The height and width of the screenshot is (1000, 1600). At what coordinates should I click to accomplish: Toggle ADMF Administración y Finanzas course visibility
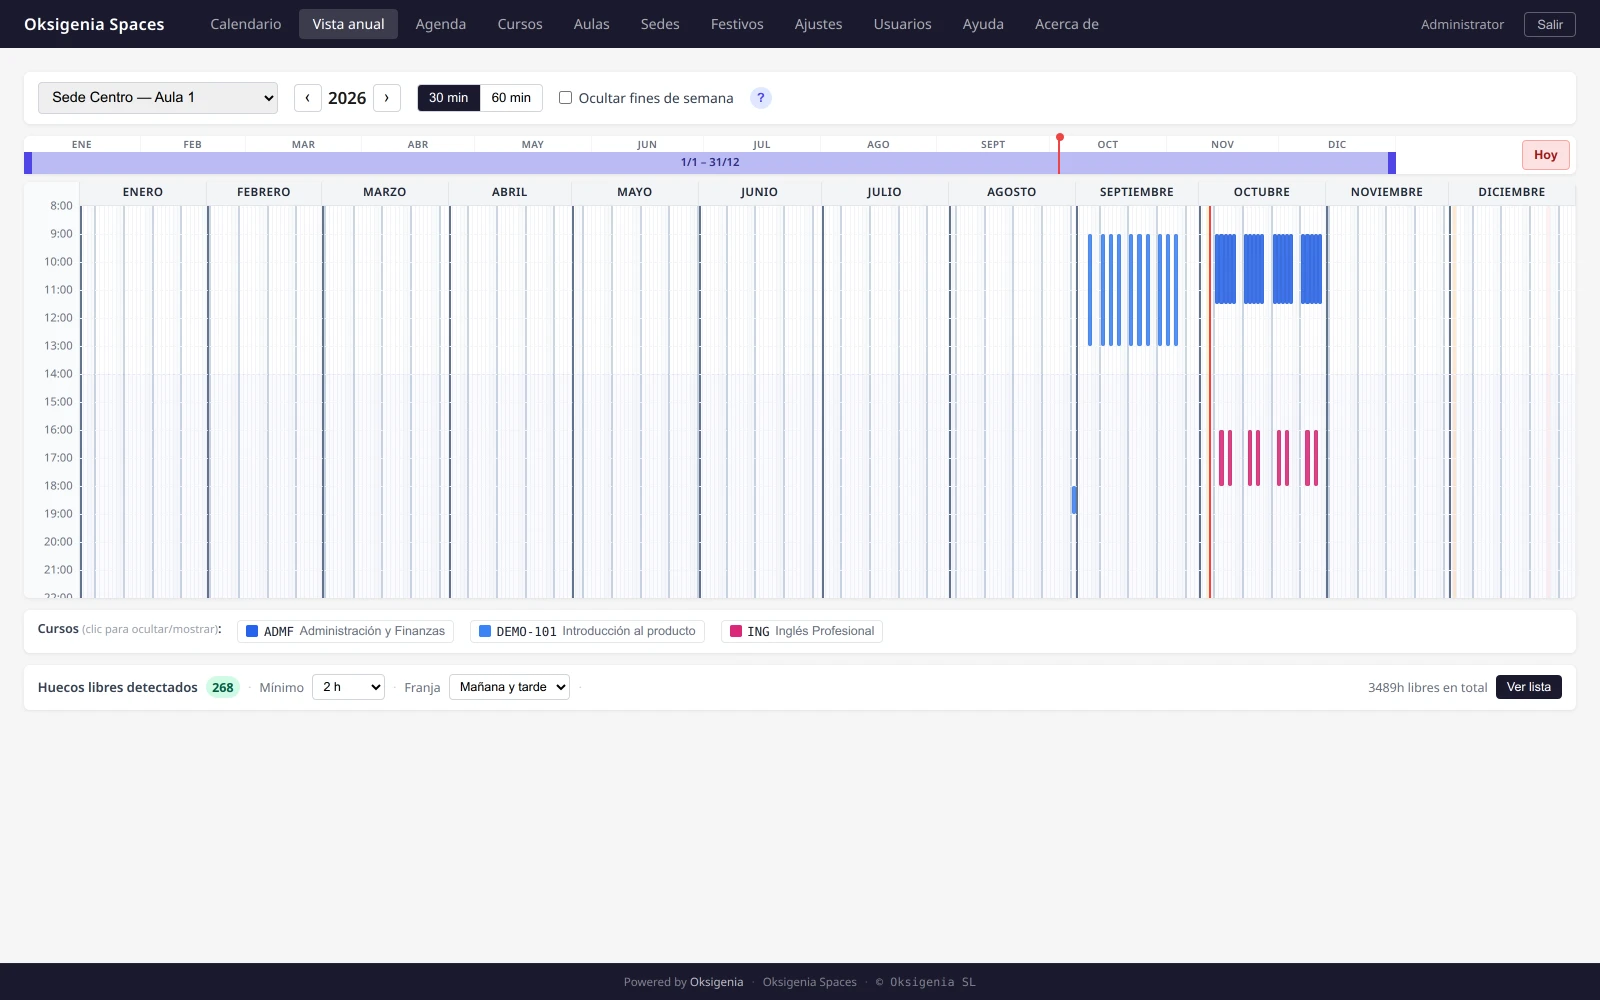(345, 631)
